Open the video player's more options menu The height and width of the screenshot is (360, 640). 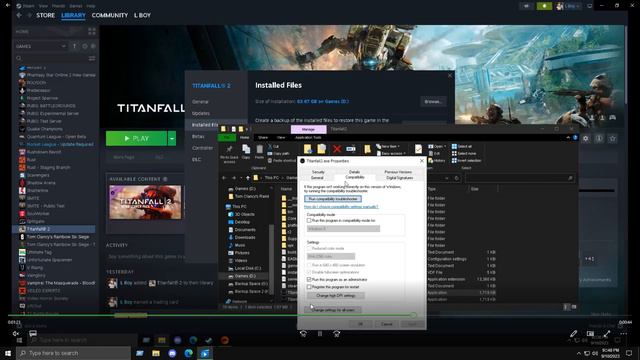point(624,334)
